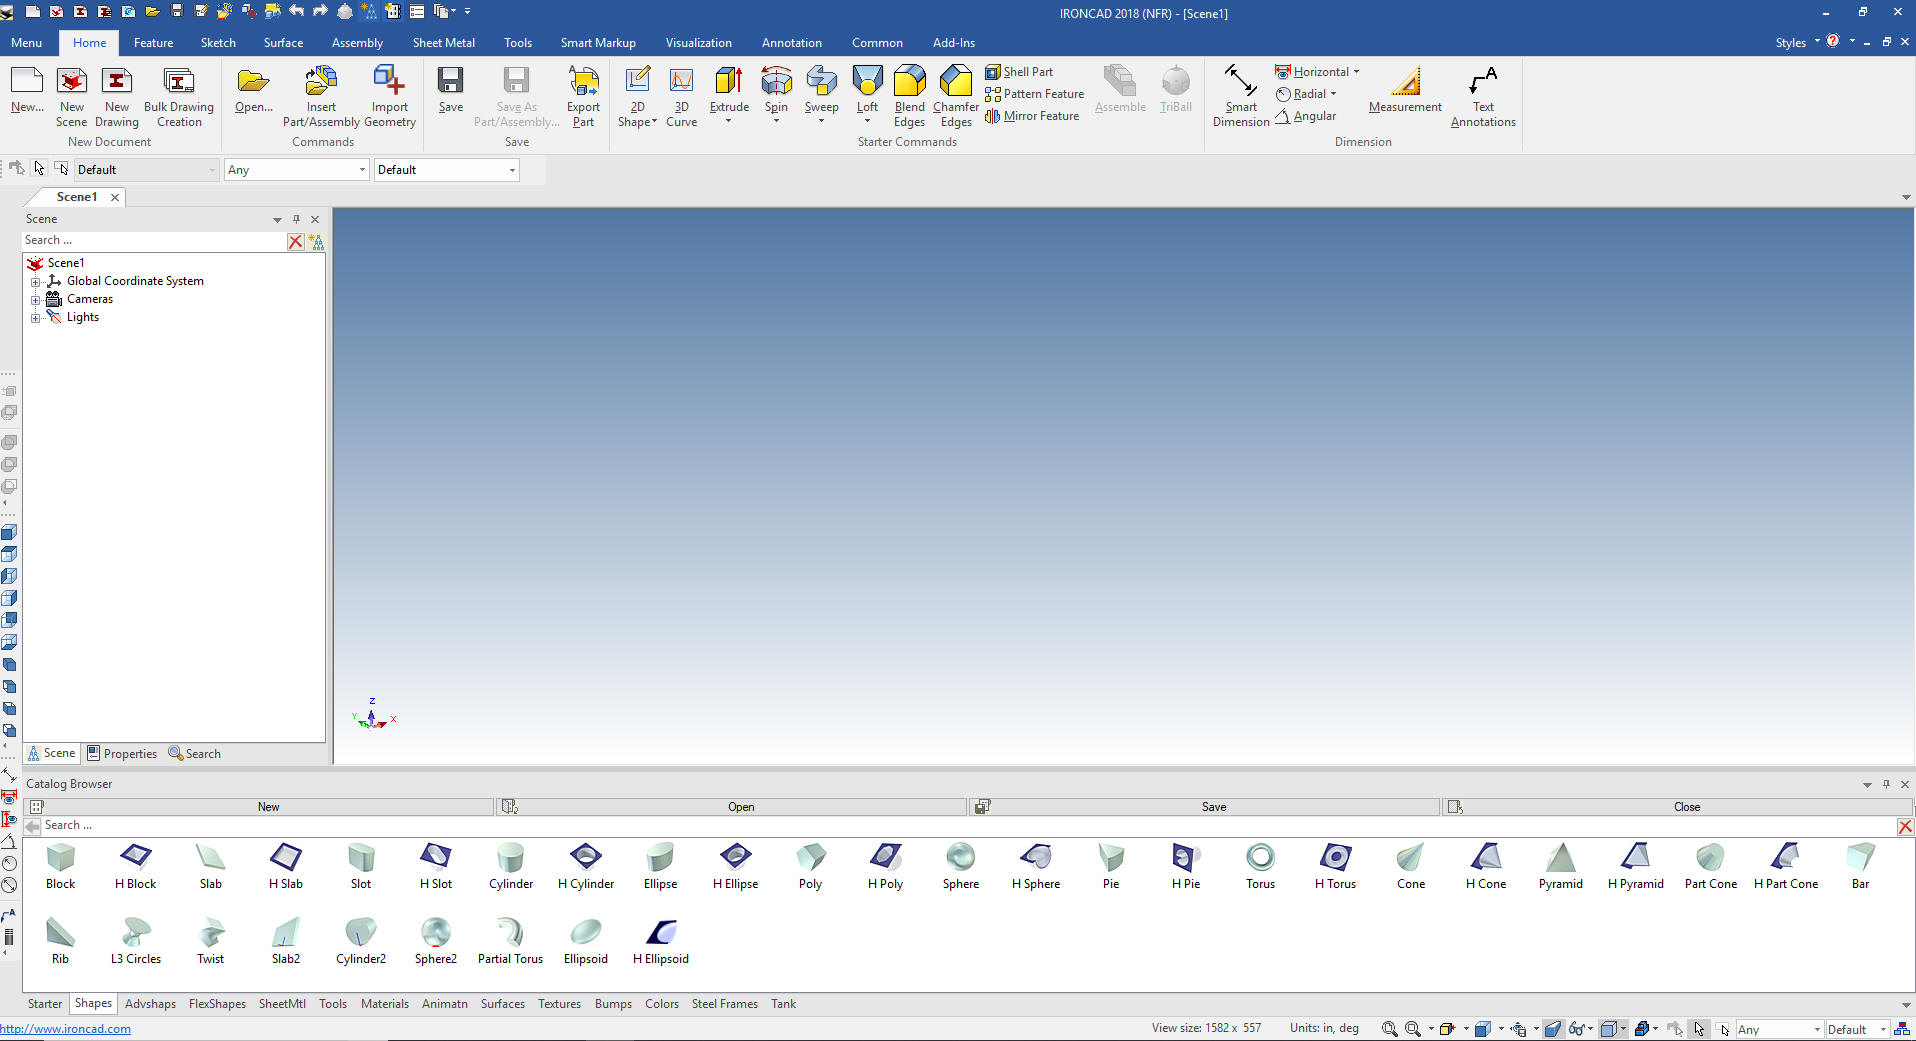Open the Add-Ins ribbon tab
The width and height of the screenshot is (1916, 1041).
(953, 43)
